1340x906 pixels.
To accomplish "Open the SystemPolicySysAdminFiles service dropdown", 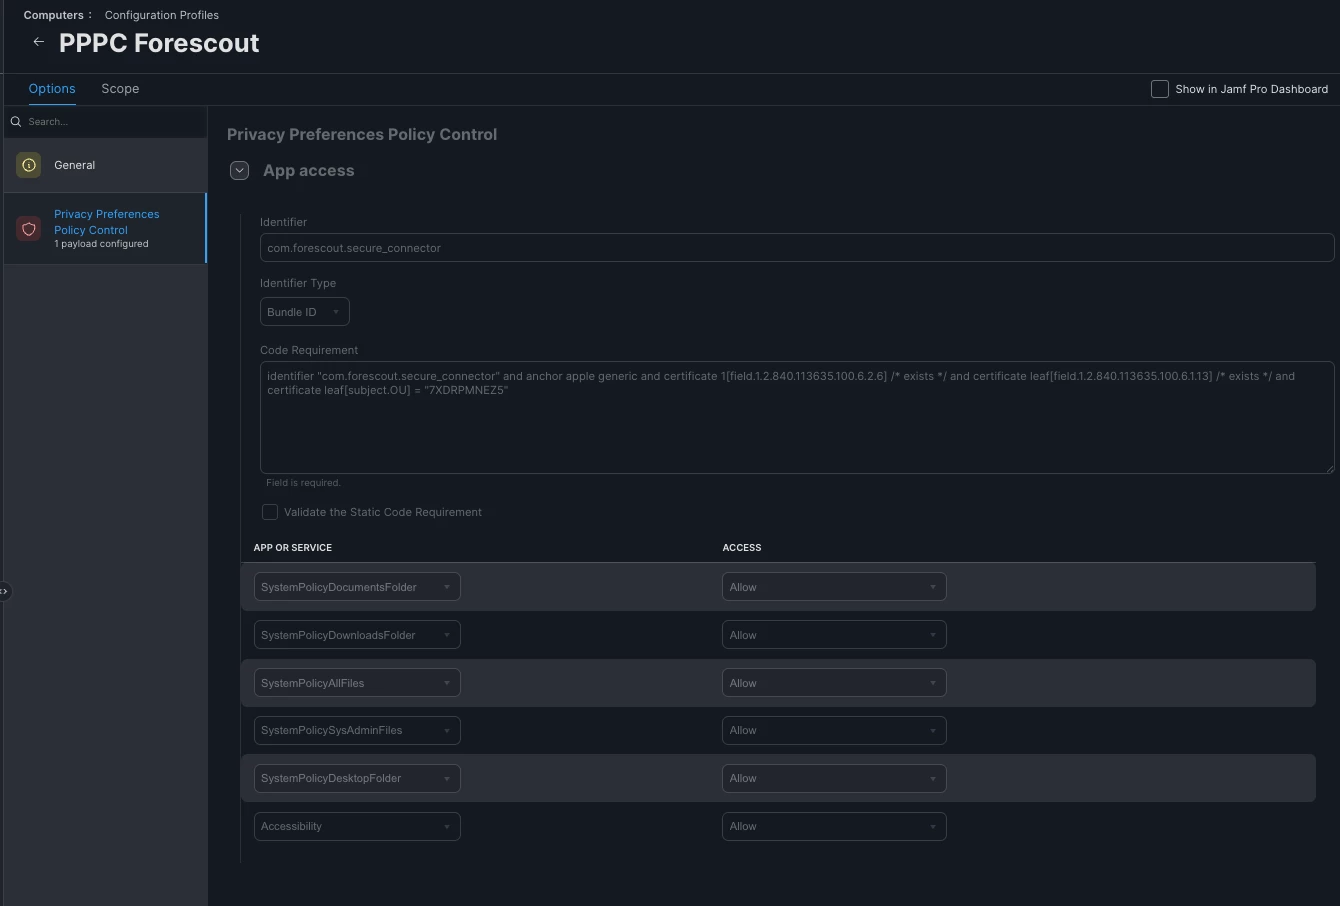I will coord(357,730).
